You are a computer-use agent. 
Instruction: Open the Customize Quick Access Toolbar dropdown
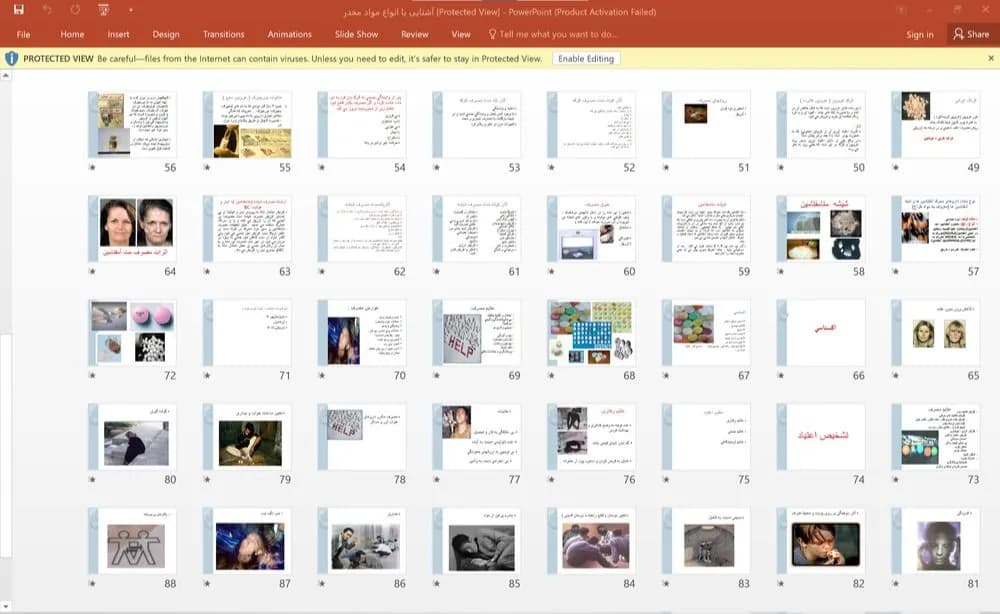[x=131, y=10]
